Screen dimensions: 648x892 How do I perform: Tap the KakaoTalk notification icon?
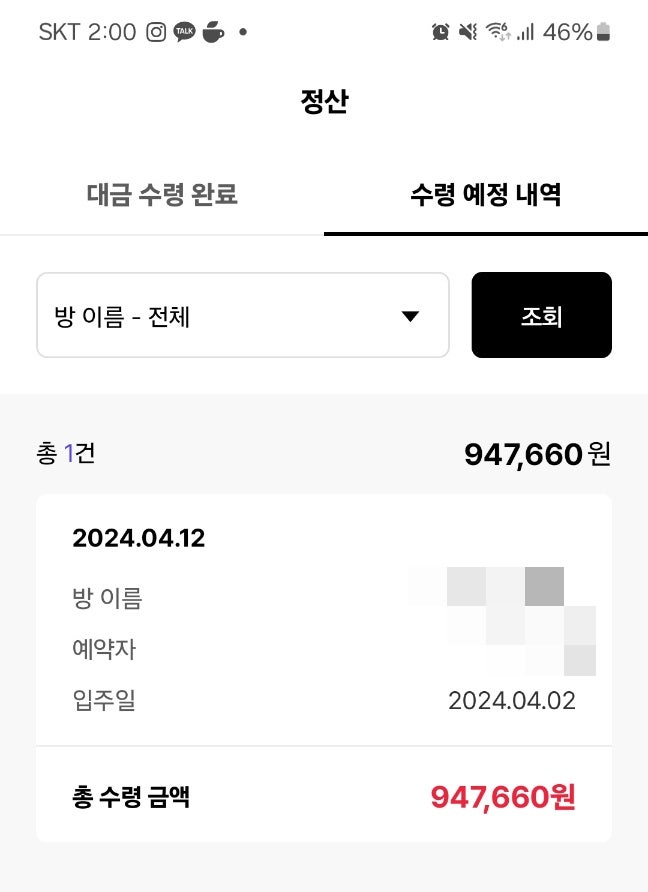184,32
